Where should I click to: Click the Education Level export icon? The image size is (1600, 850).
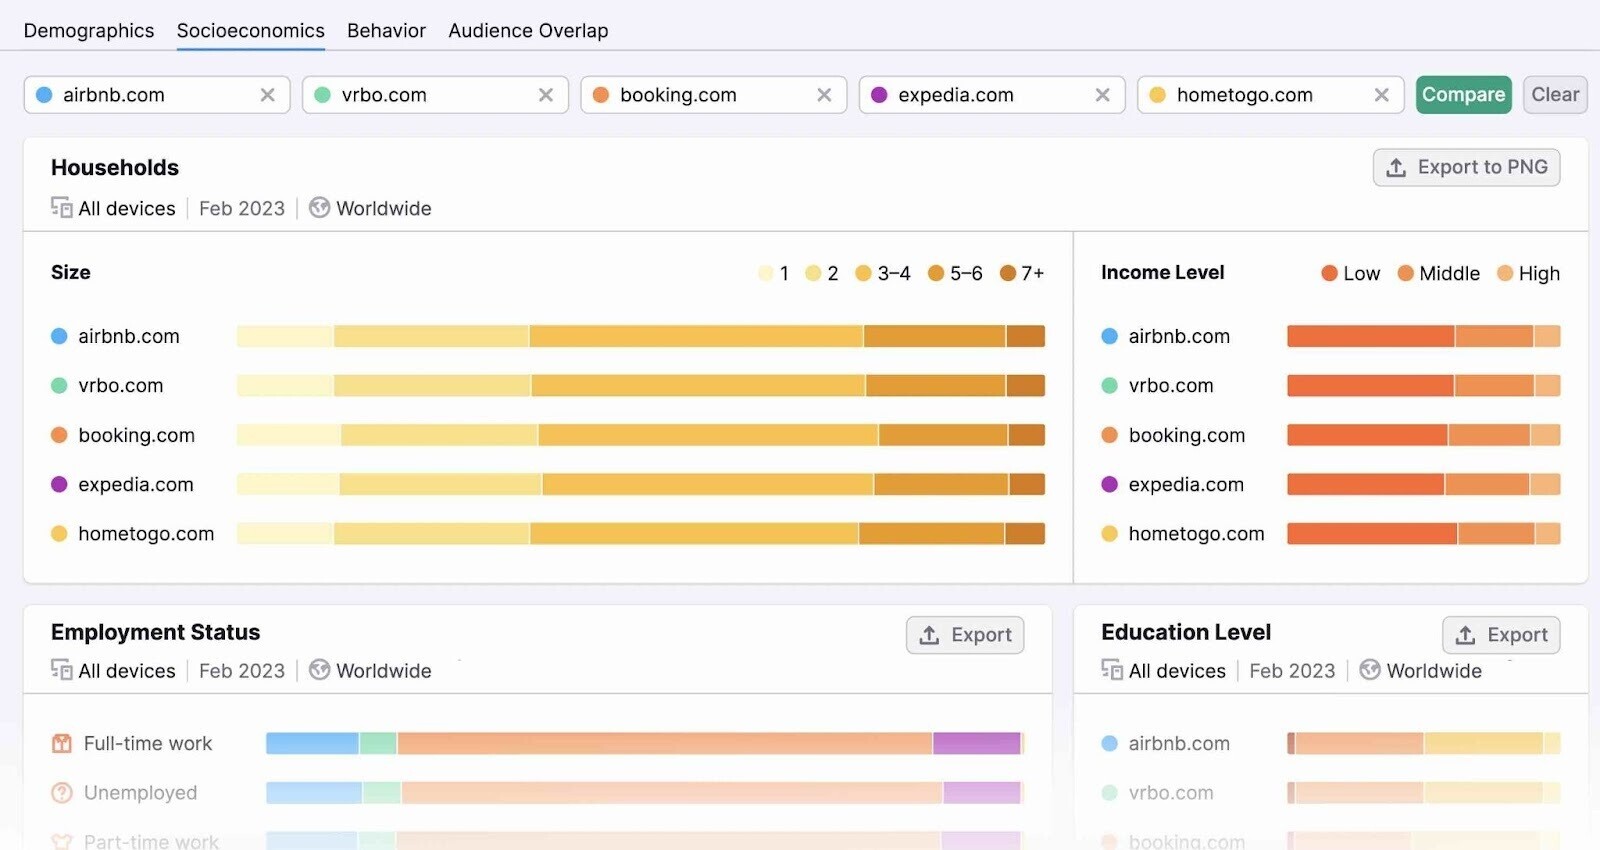coord(1465,635)
